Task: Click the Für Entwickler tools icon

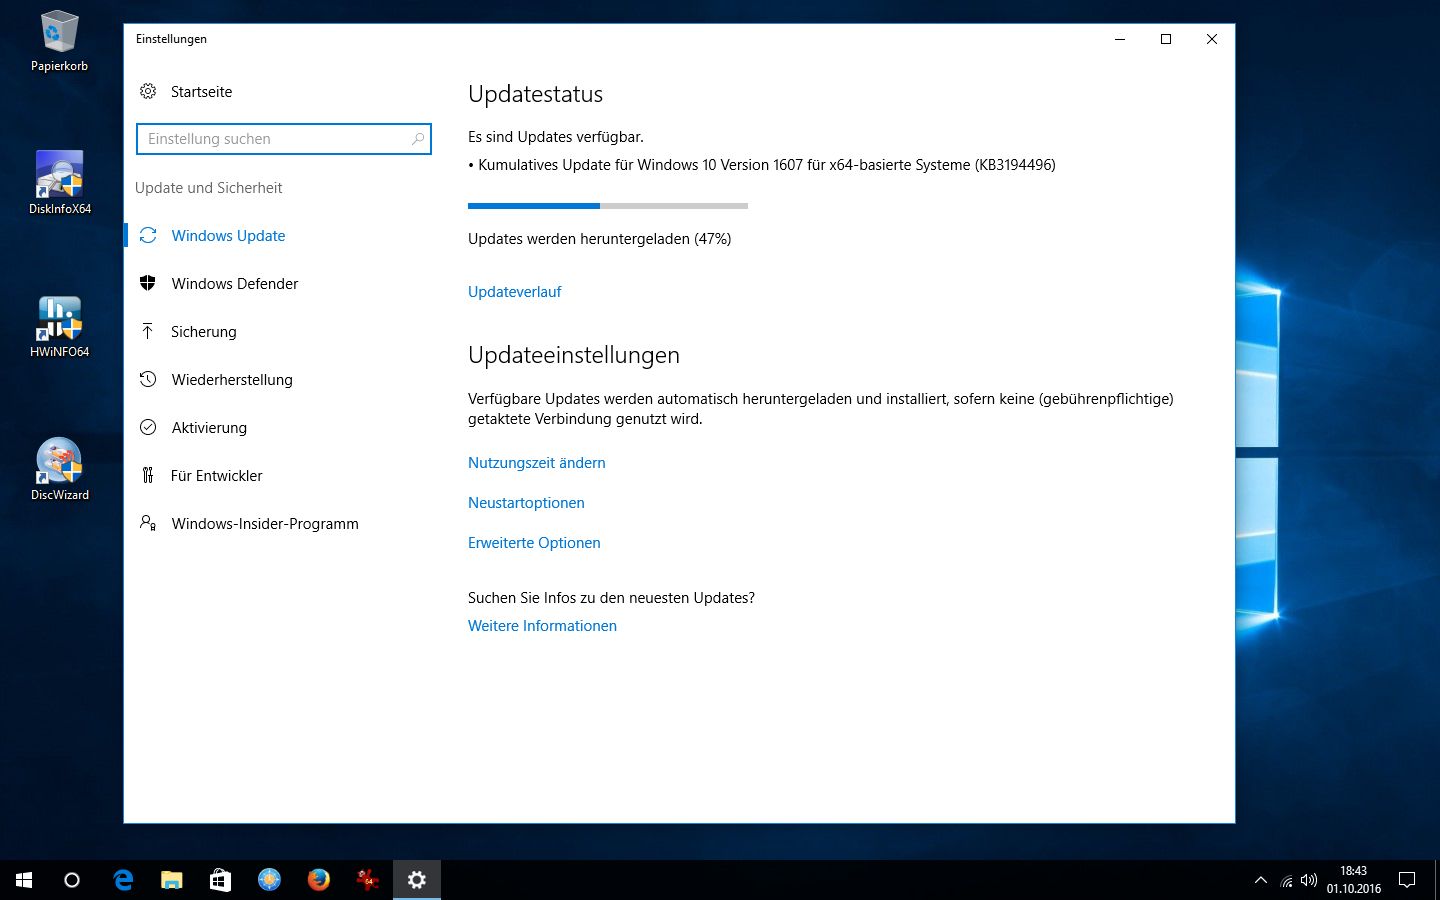Action: pyautogui.click(x=148, y=475)
